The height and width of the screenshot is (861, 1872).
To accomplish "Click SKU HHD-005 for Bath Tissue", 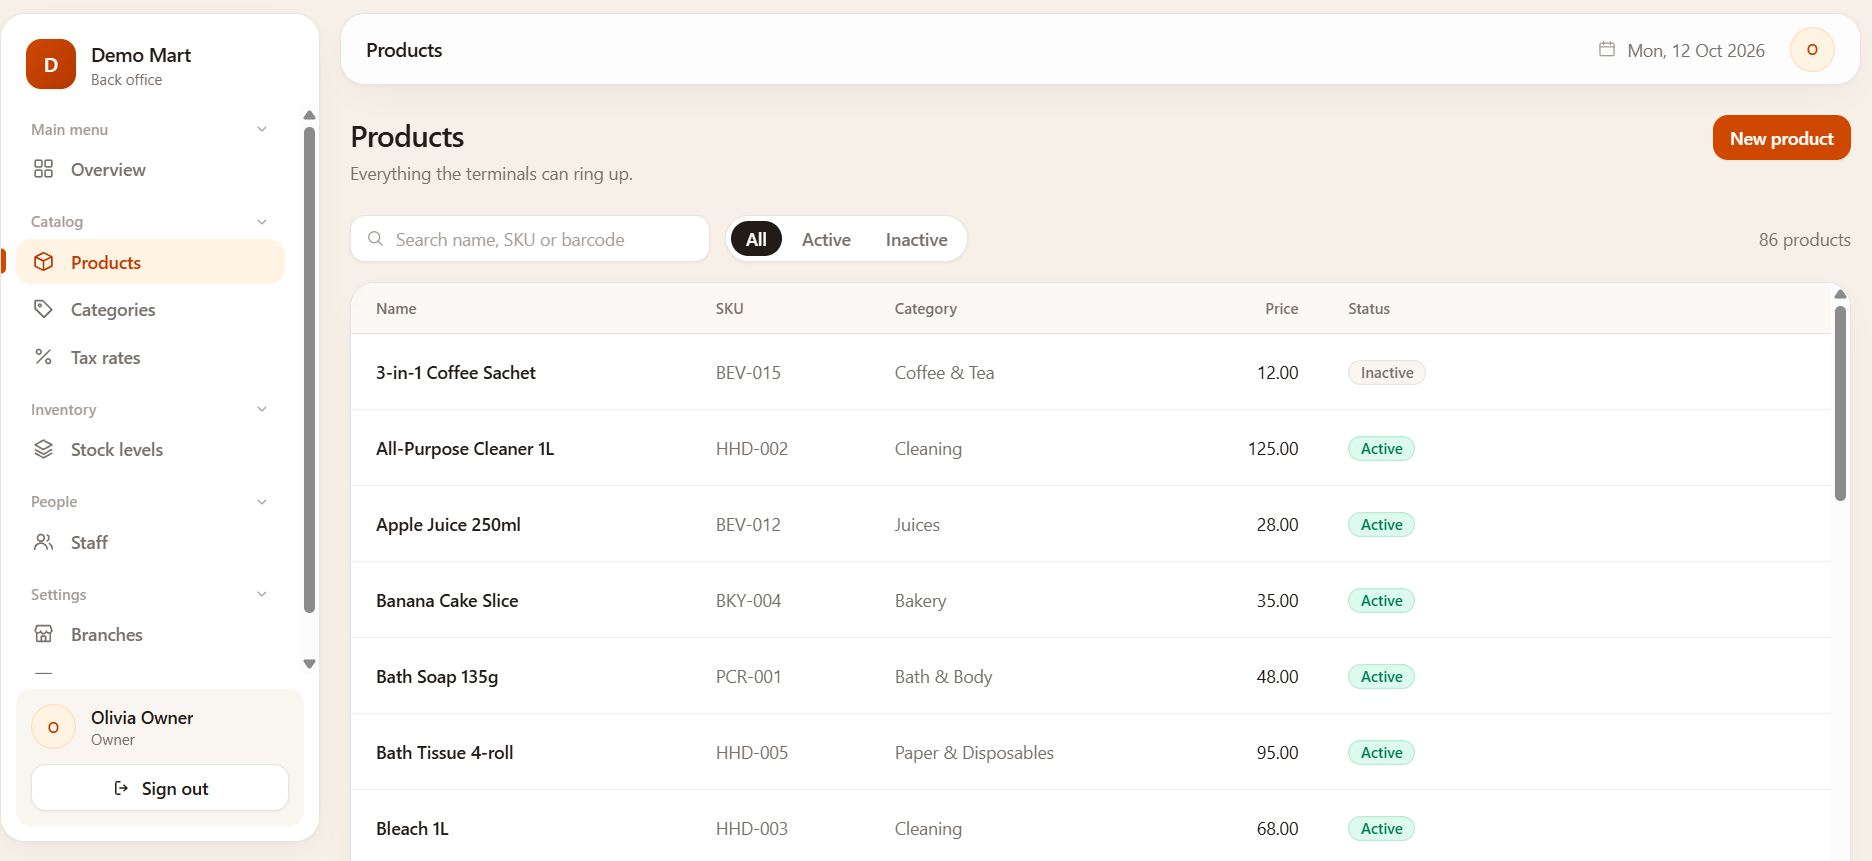I will [x=752, y=753].
